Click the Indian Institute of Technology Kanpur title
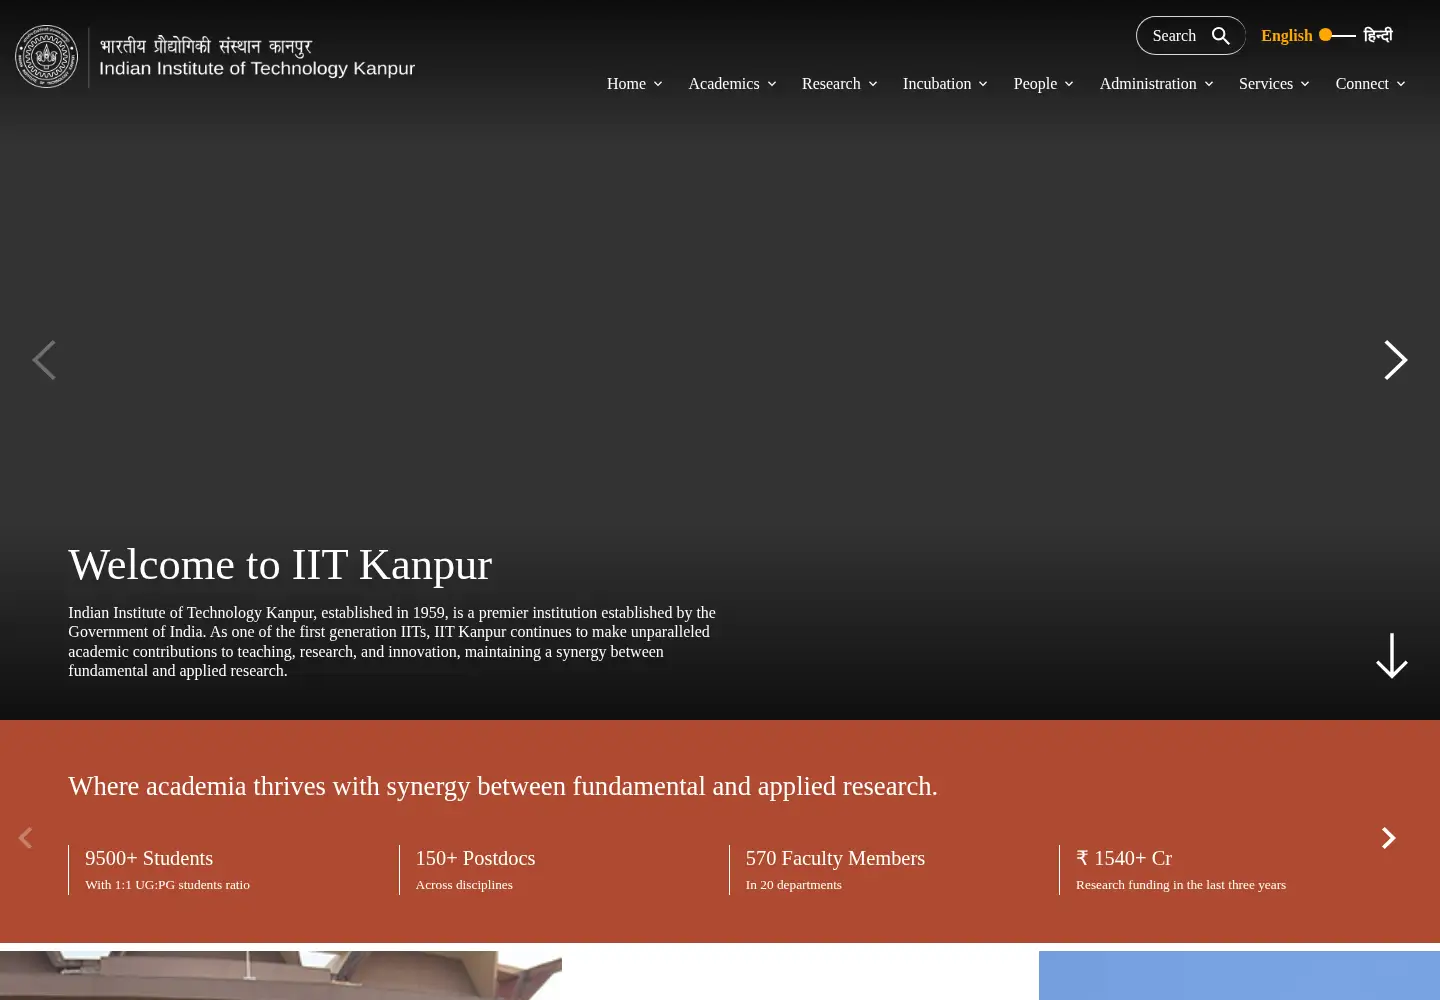This screenshot has width=1440, height=1000. 257,68
